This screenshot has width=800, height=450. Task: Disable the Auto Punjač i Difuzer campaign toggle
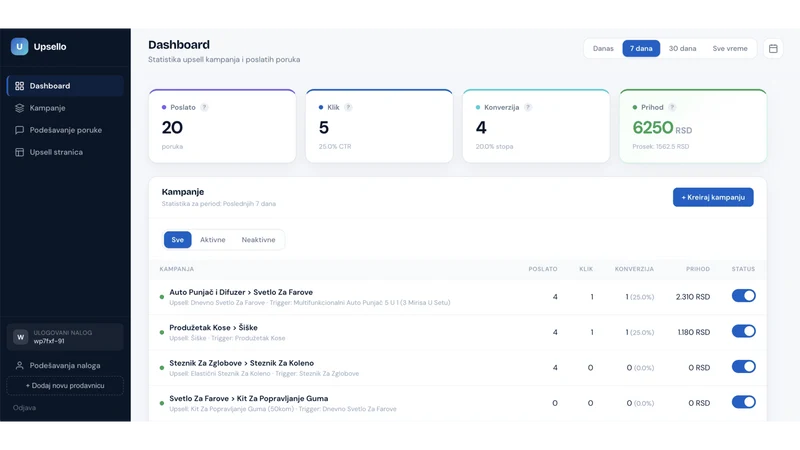pyautogui.click(x=743, y=296)
